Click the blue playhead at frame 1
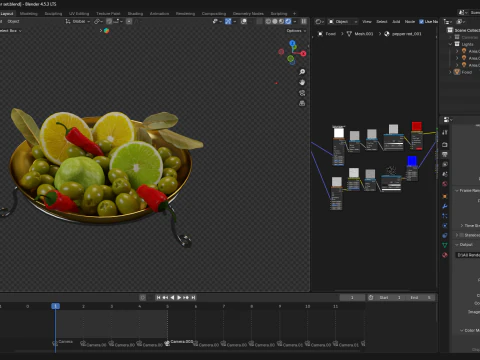Image resolution: width=480 pixels, height=360 pixels. 55,306
